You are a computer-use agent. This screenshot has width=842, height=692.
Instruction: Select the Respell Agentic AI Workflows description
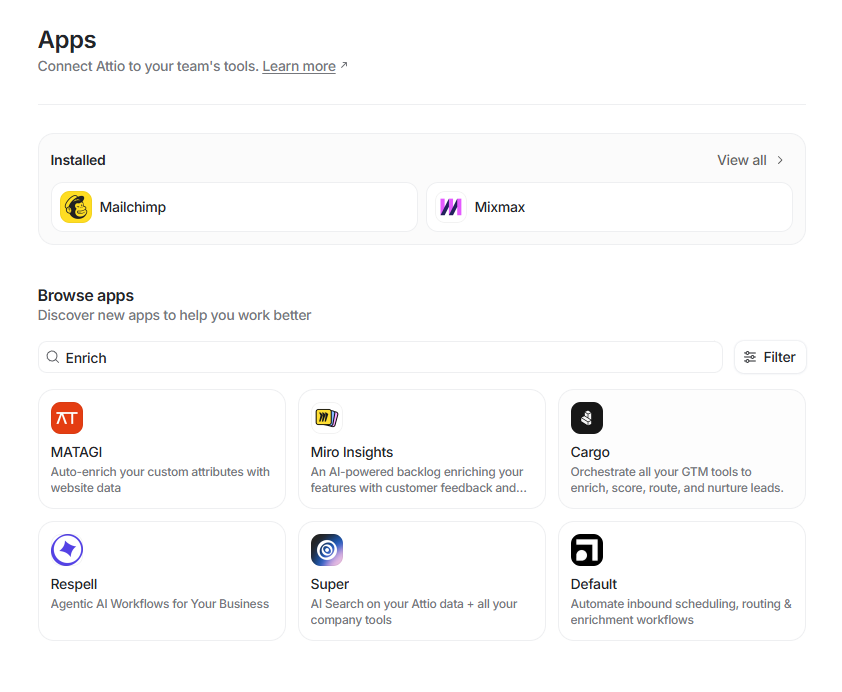coord(160,604)
